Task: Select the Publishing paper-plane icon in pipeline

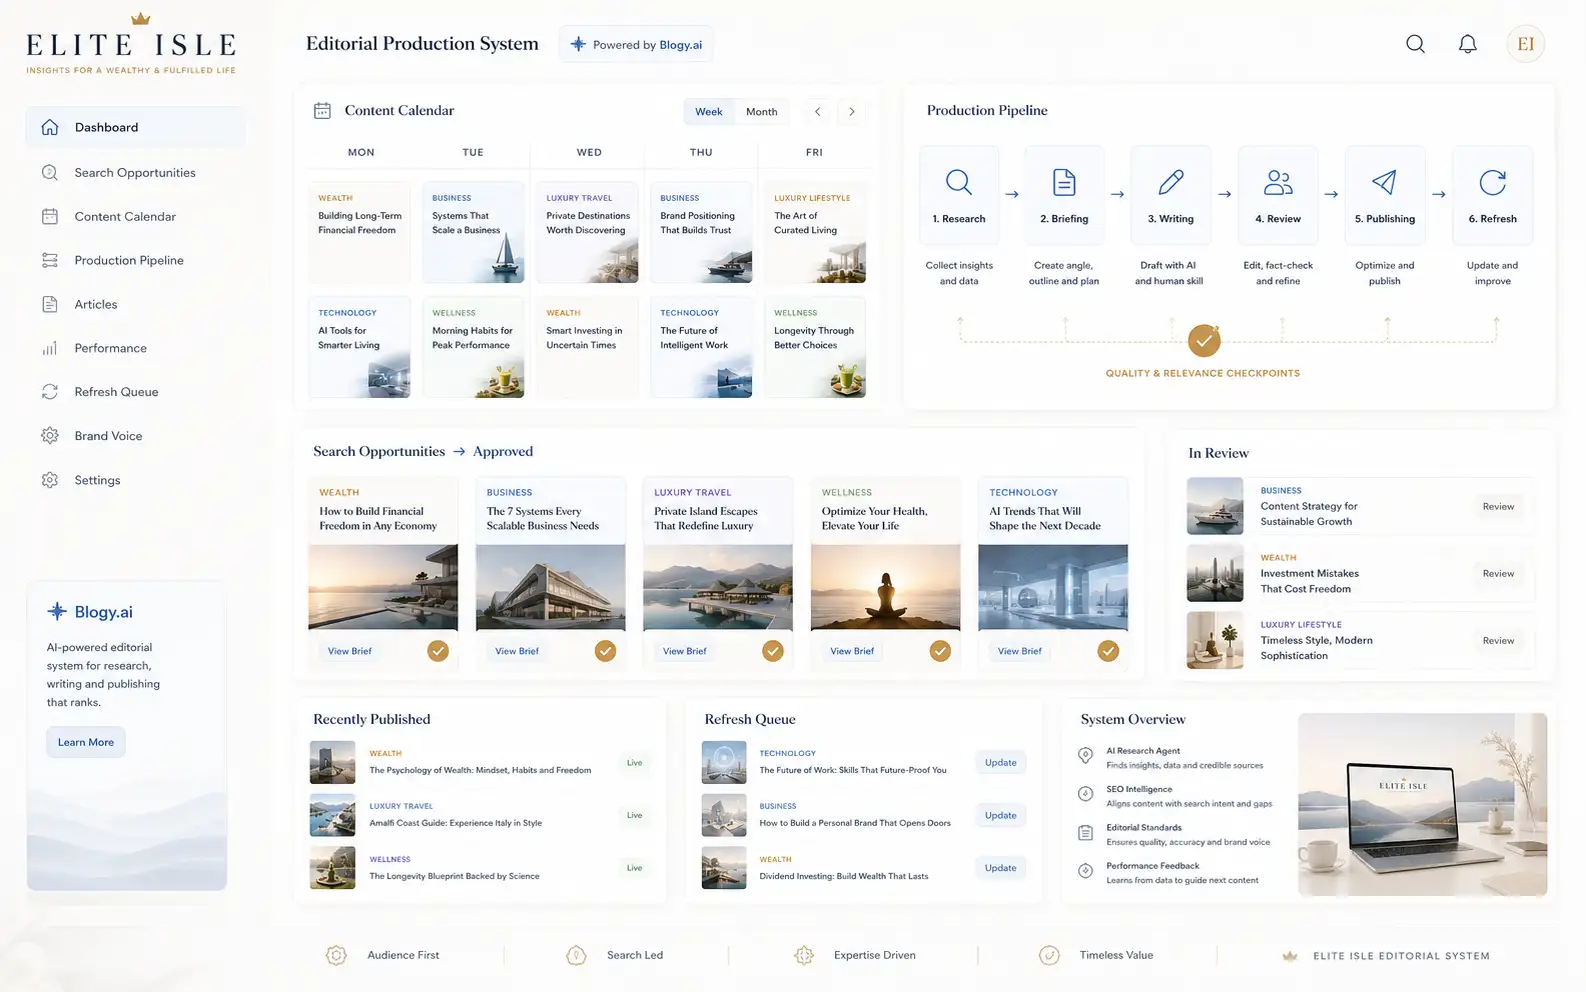Action: pyautogui.click(x=1384, y=182)
